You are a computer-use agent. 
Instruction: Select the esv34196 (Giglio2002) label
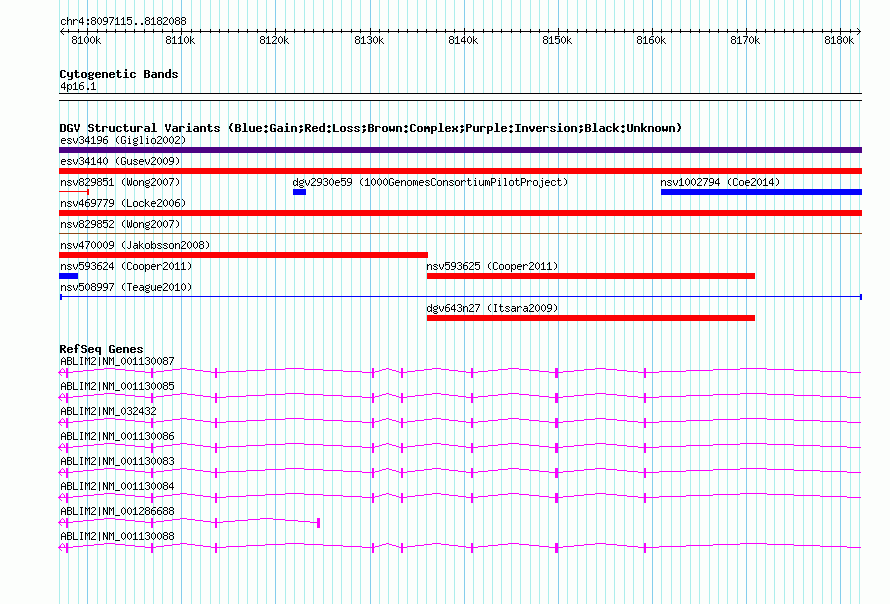click(123, 140)
